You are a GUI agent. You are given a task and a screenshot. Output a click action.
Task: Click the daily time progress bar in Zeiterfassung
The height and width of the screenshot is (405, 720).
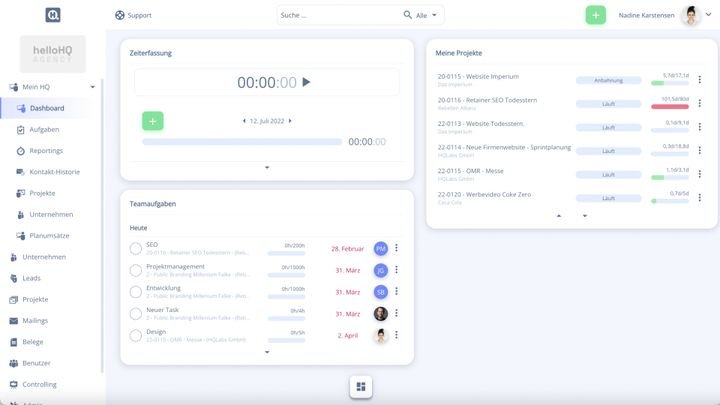pyautogui.click(x=242, y=142)
